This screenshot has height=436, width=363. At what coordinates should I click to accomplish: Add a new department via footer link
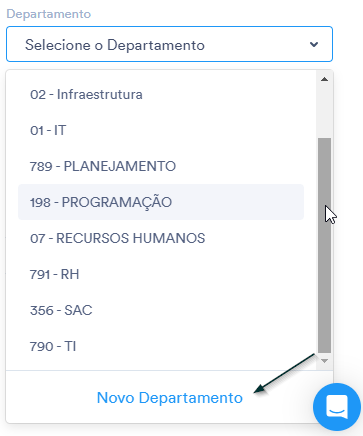point(170,398)
